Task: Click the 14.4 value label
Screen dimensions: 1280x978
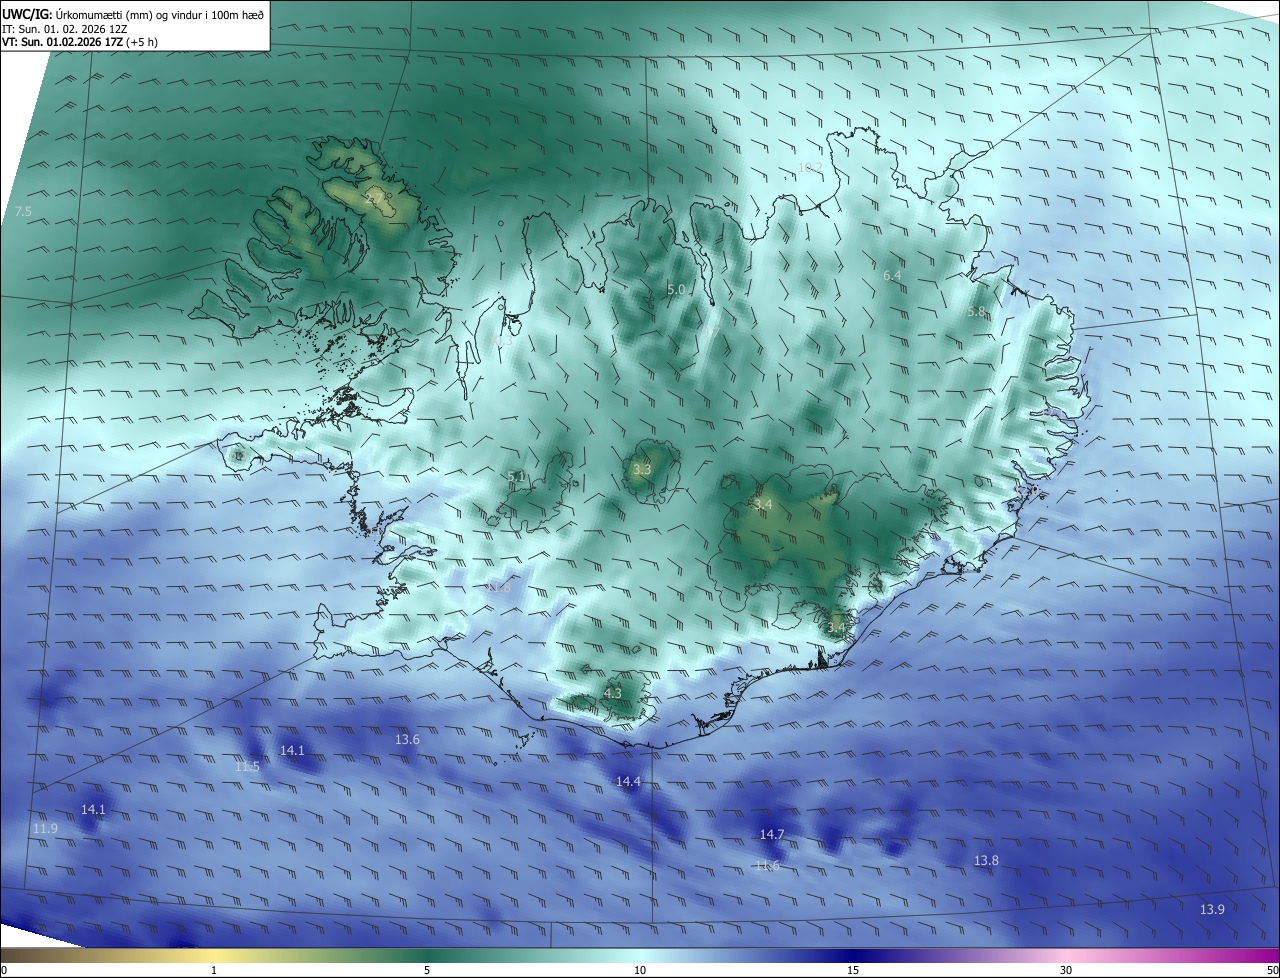Action: click(x=628, y=782)
